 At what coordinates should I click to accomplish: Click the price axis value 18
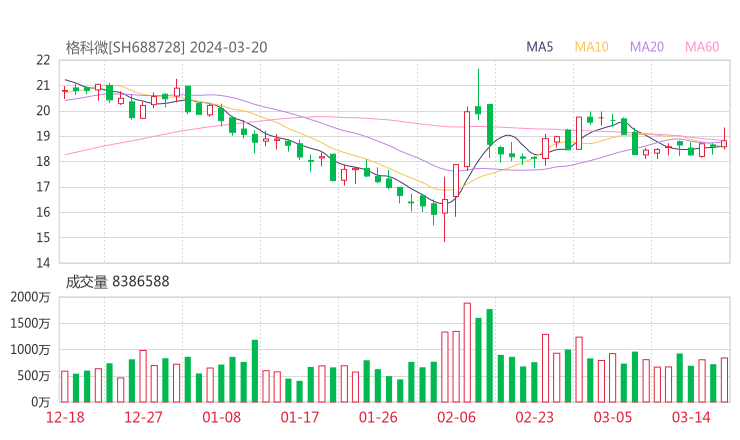(x=43, y=161)
